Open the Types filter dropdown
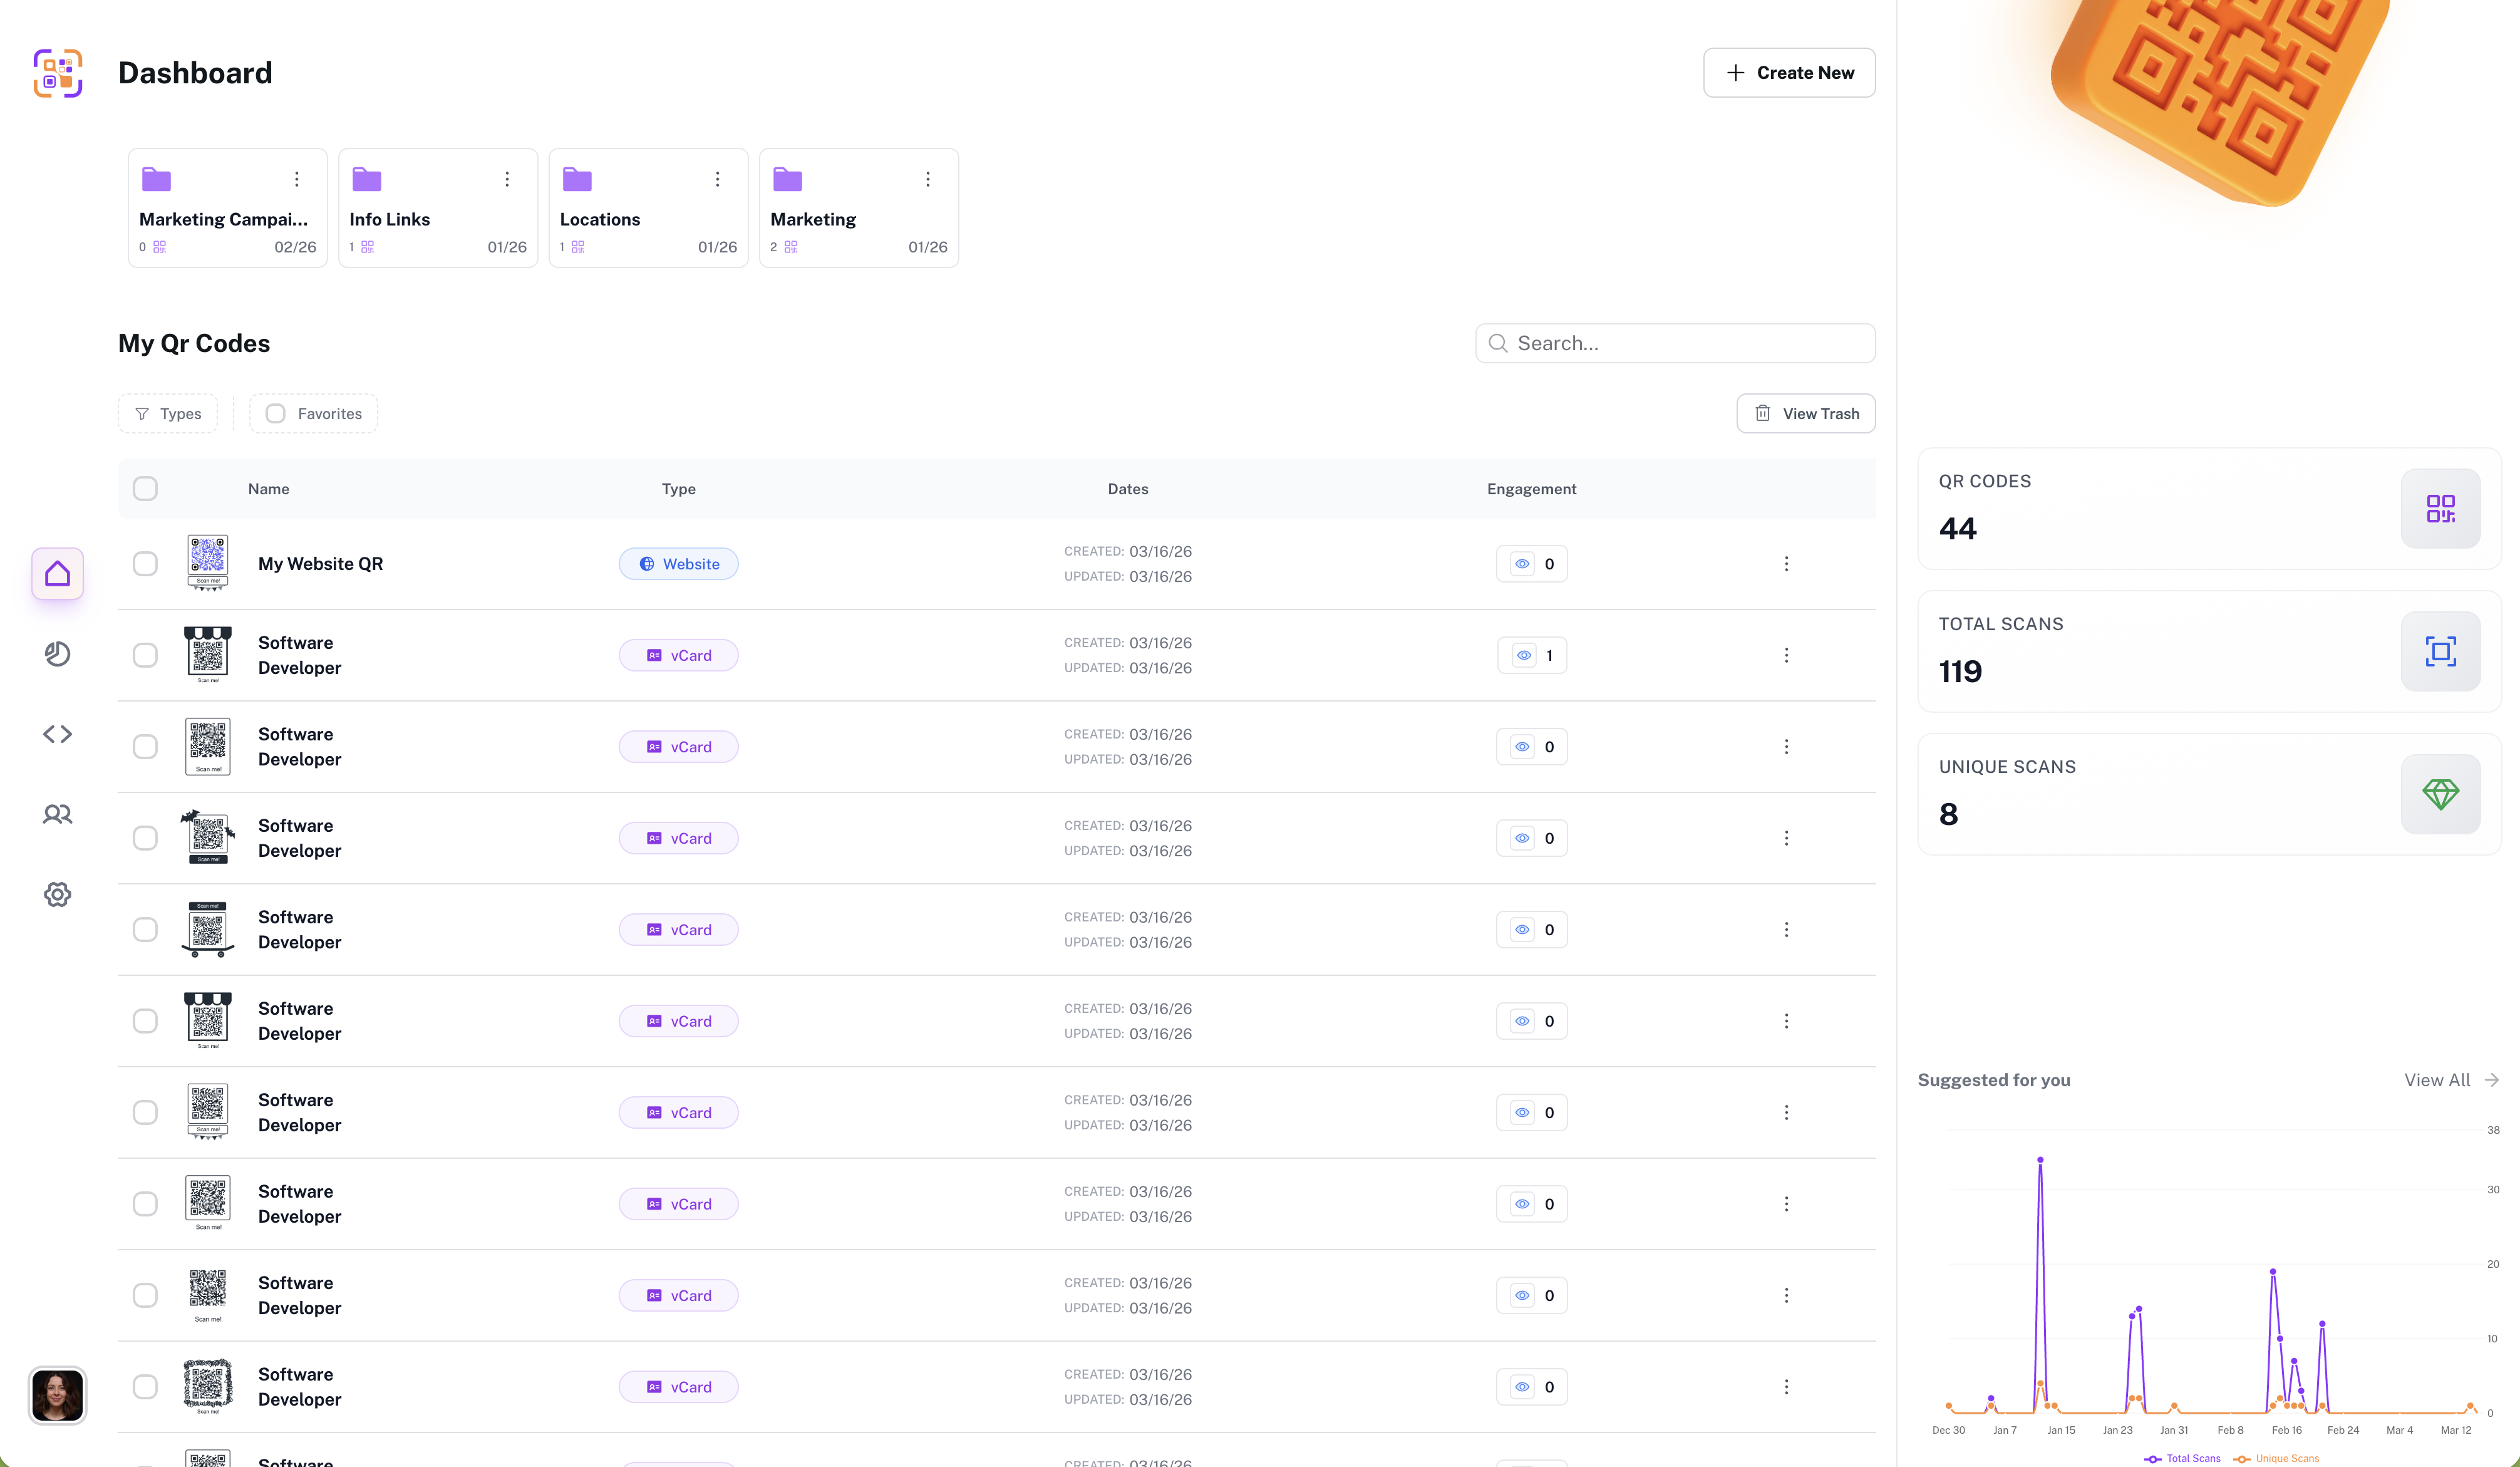This screenshot has height=1467, width=2520. pyautogui.click(x=167, y=413)
